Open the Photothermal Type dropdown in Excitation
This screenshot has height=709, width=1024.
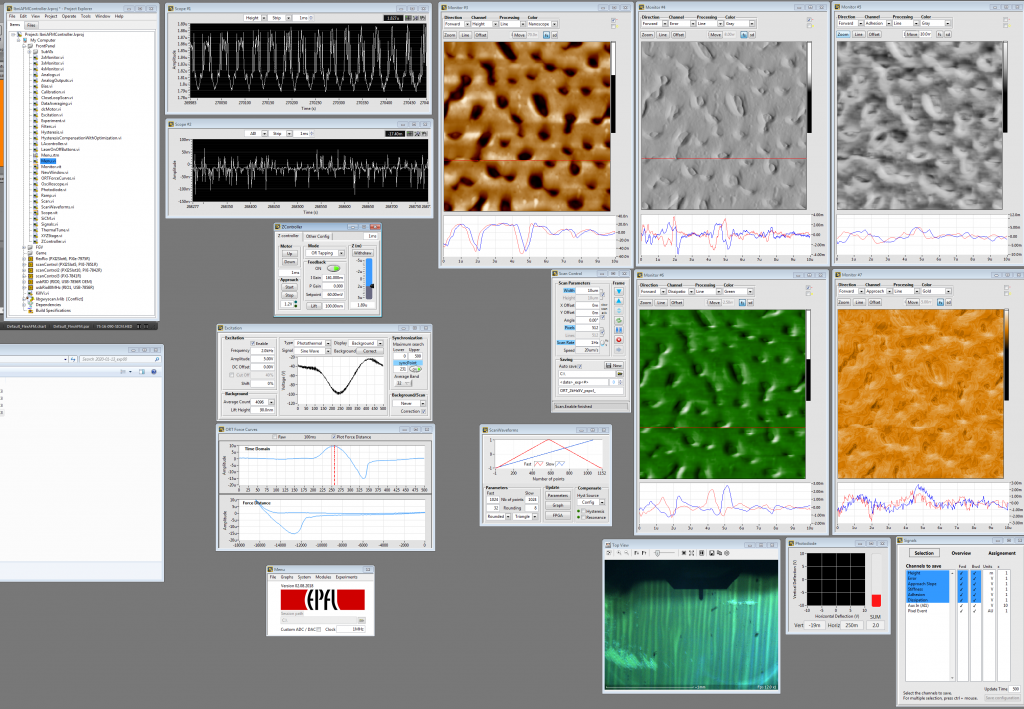tap(327, 343)
